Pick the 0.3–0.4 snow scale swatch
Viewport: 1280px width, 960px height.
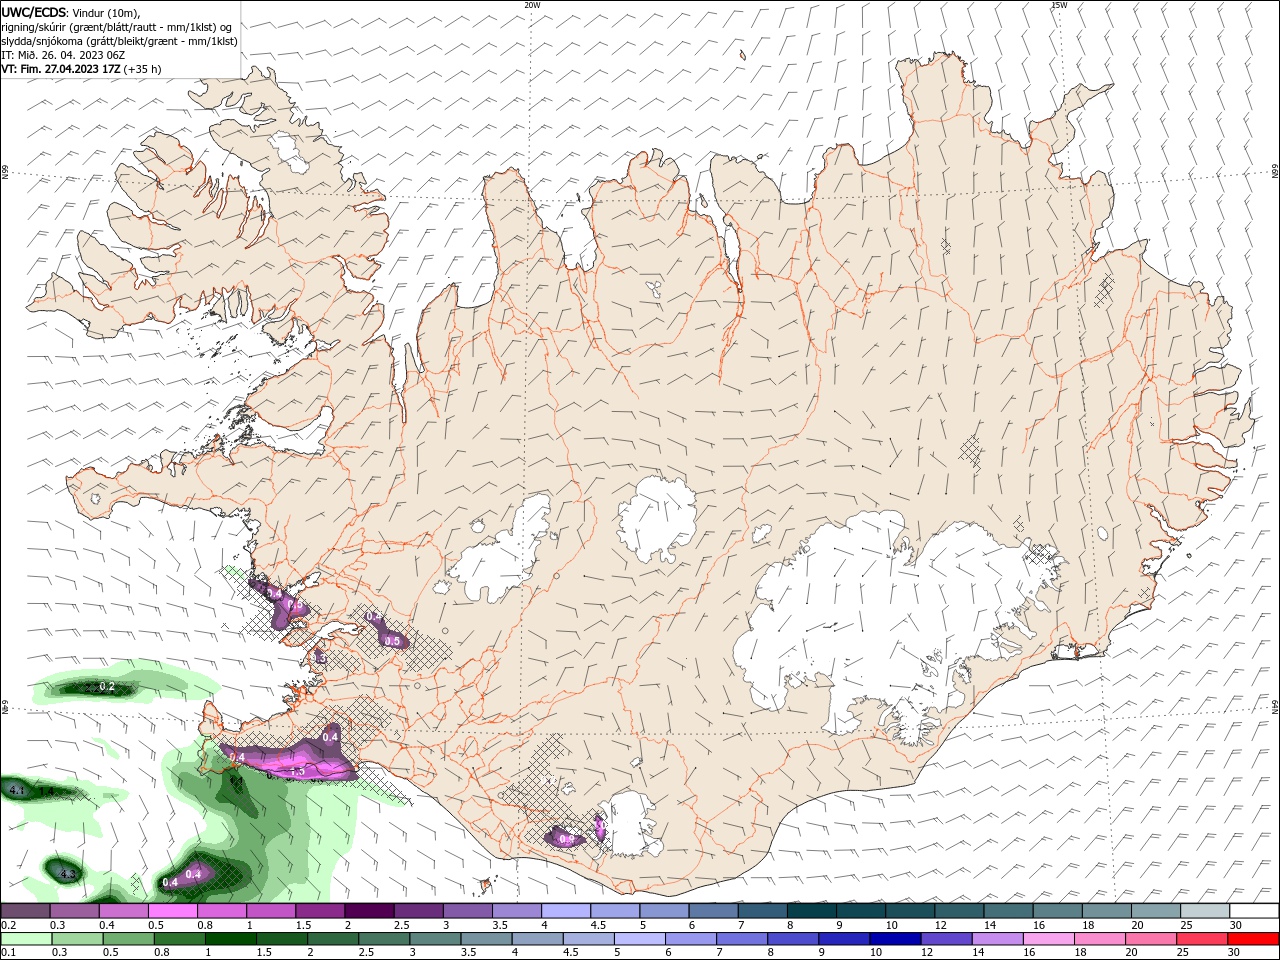coord(74,910)
